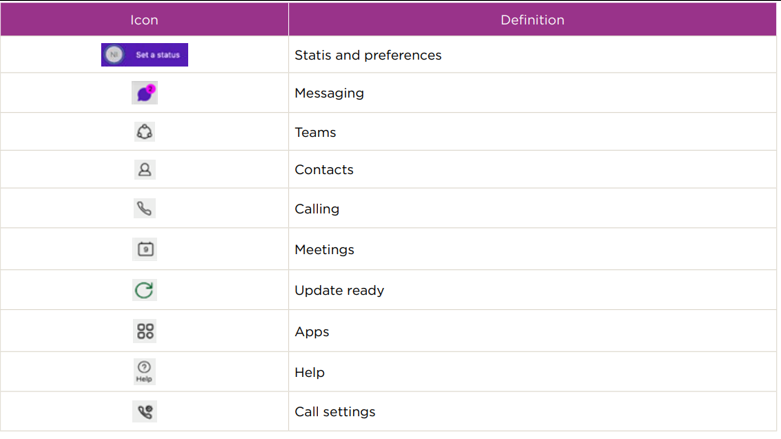Open the Call settings phone icon
Viewport: 781px width, 439px height.
click(x=144, y=412)
